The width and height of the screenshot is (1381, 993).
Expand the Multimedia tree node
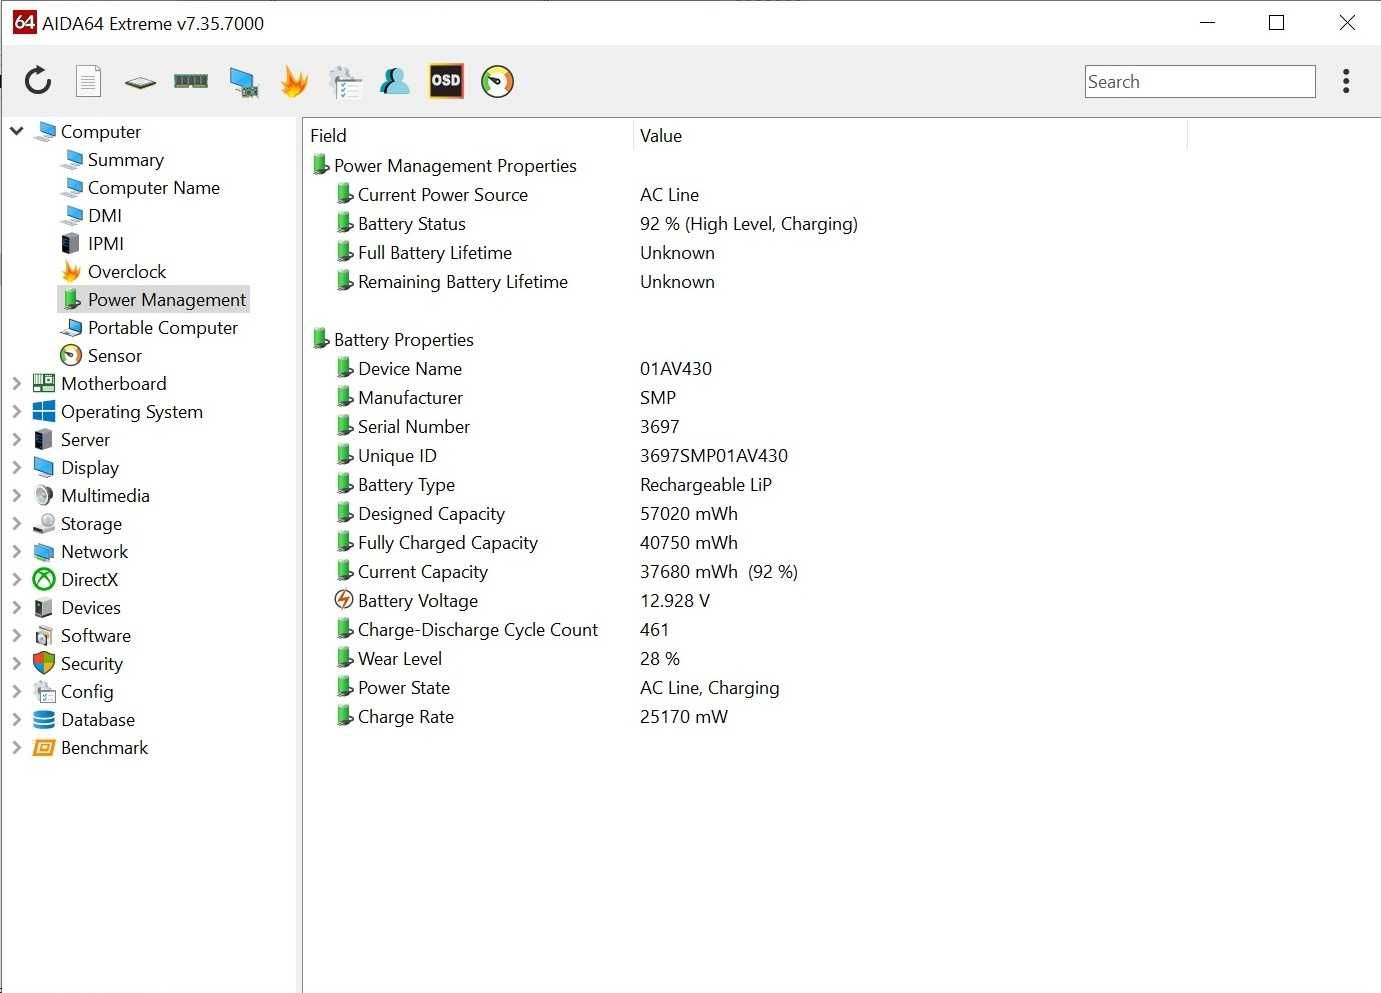(17, 495)
